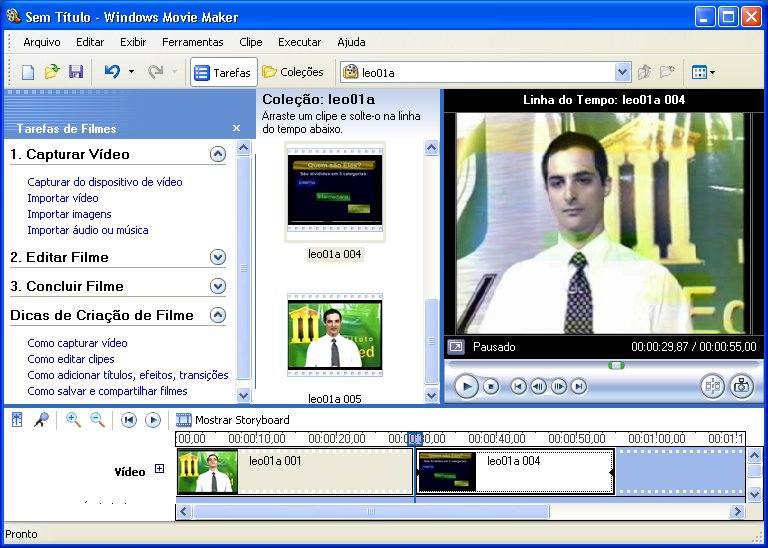This screenshot has height=548, width=768.
Task: Click the Take Picture camera button
Action: coord(742,386)
